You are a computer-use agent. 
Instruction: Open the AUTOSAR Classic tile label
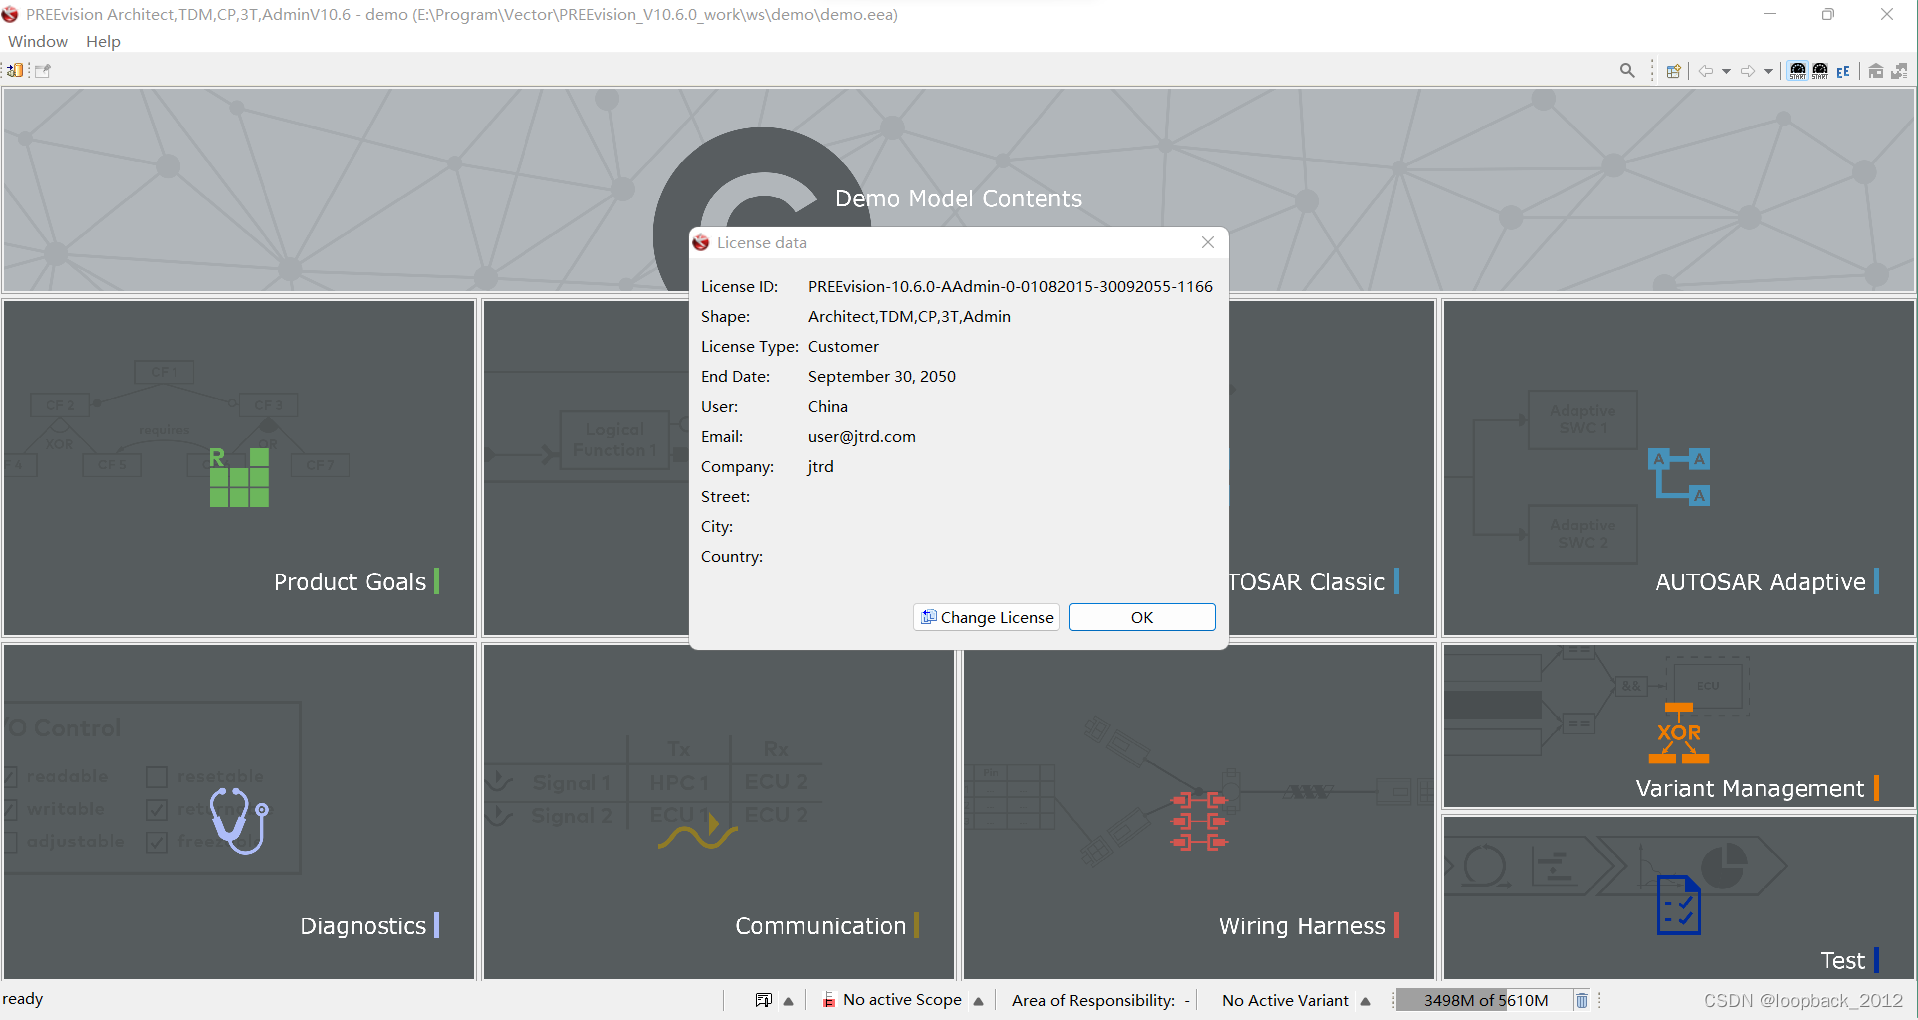(1307, 582)
